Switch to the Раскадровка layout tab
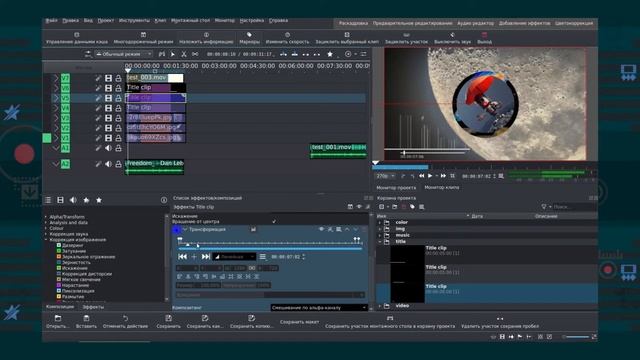 coord(353,23)
